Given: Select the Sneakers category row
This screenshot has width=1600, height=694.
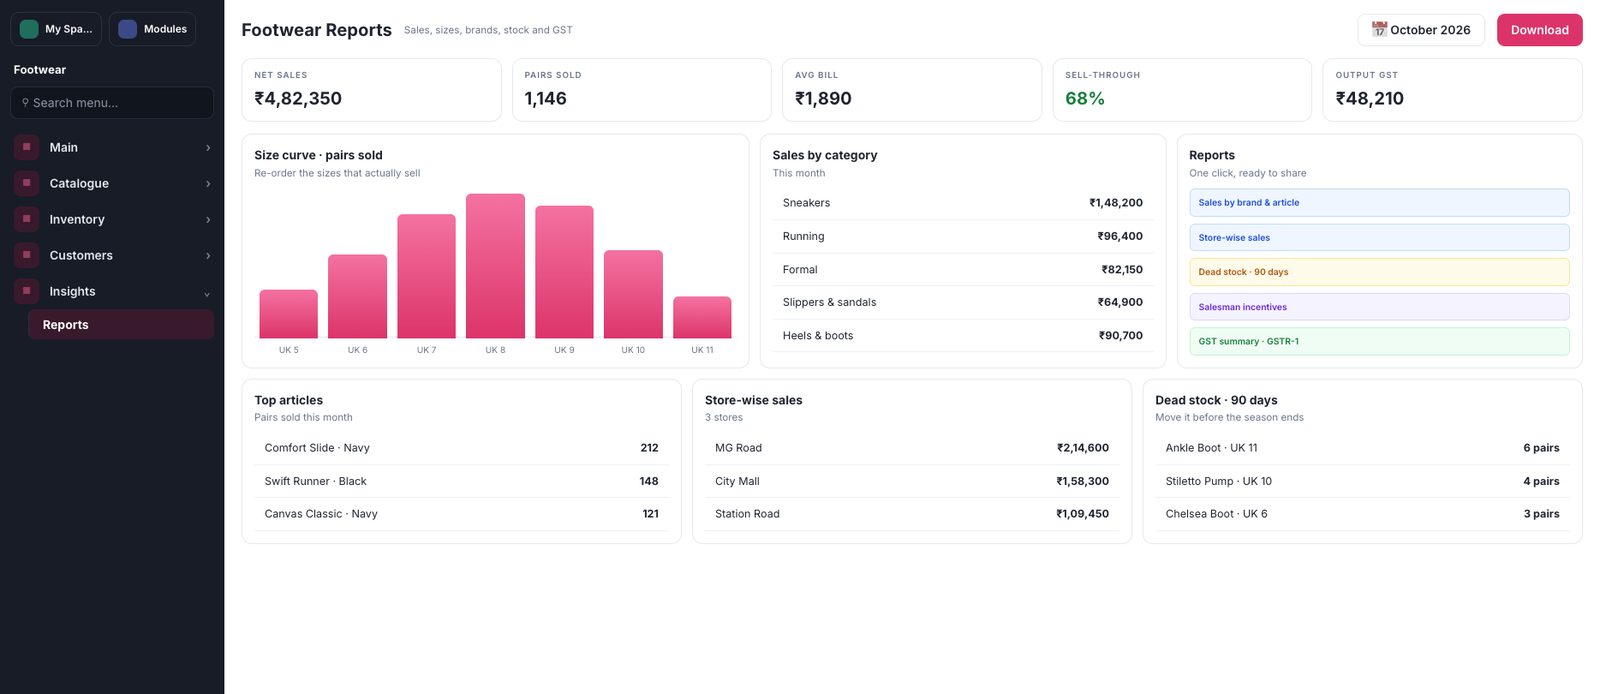Looking at the screenshot, I should click(x=963, y=203).
